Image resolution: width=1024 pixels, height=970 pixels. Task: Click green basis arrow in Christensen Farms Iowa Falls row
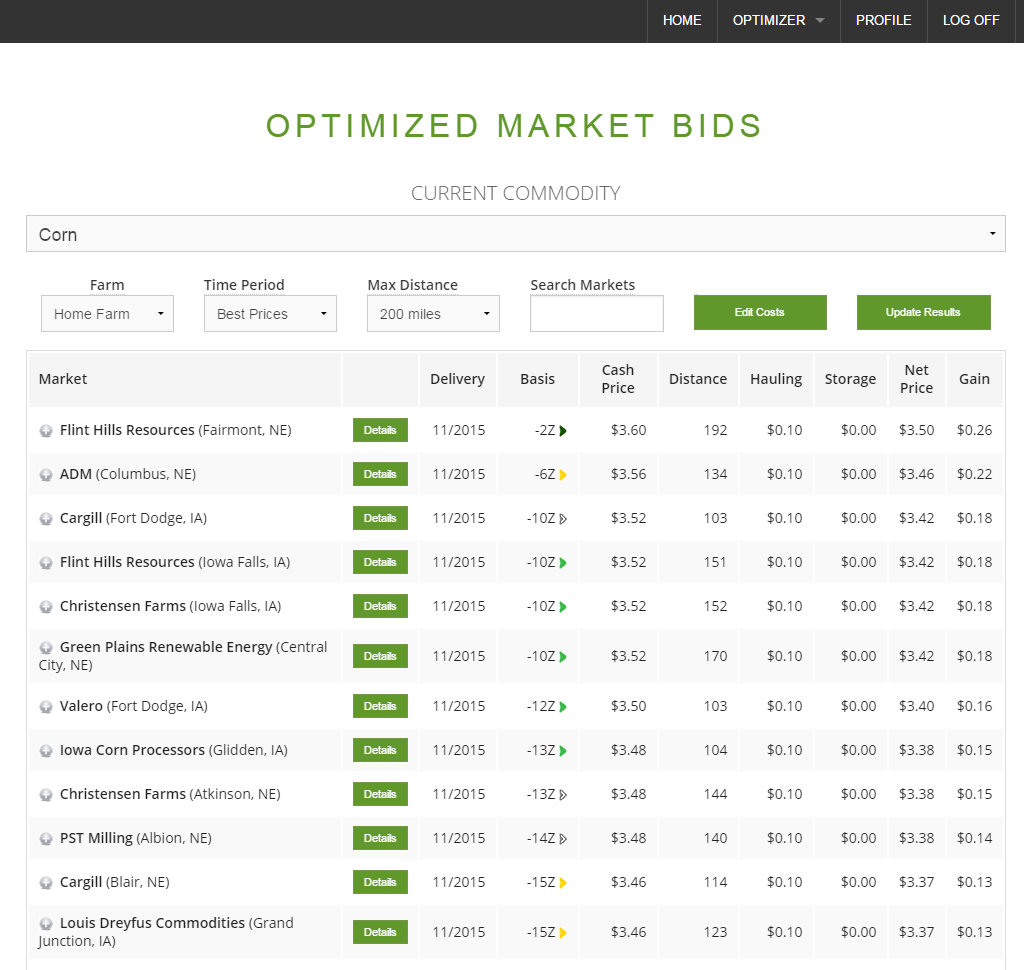563,607
